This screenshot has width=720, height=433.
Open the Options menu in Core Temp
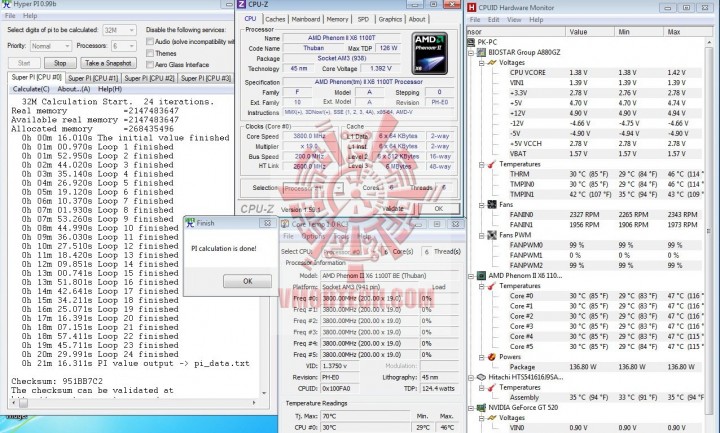click(313, 236)
